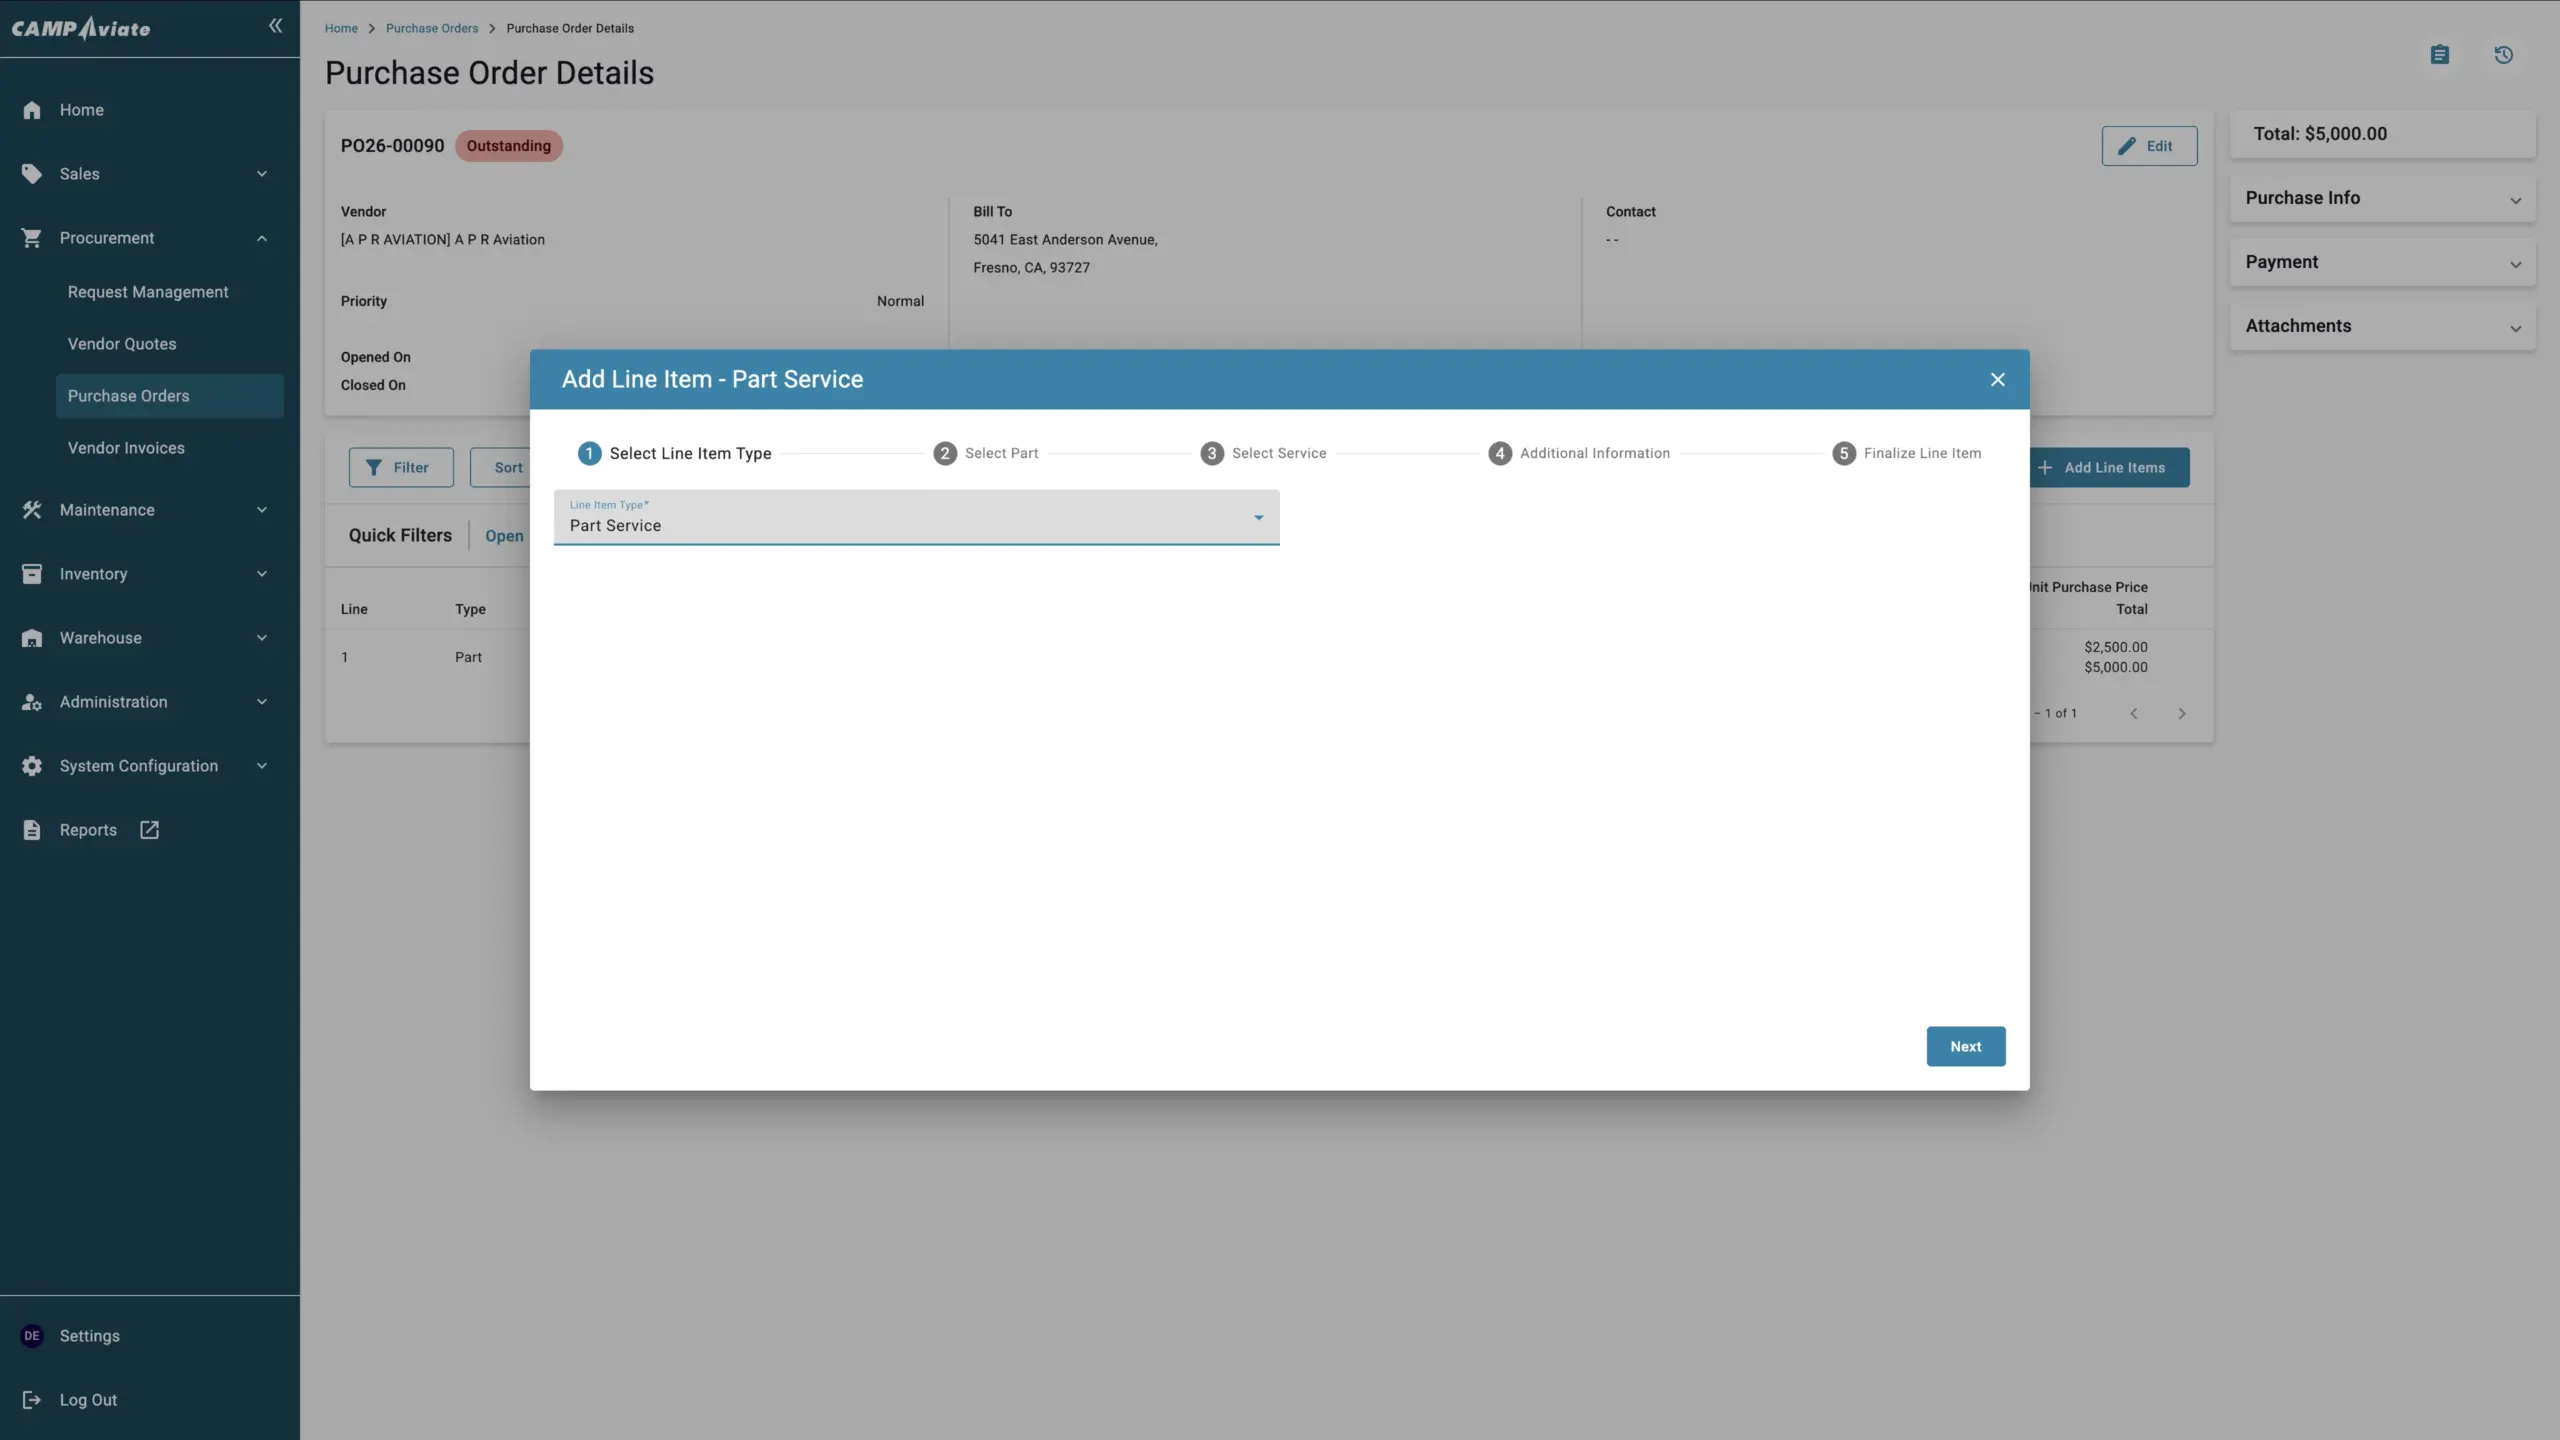This screenshot has width=2560, height=1440.
Task: Open Vendor Invoices in sidebar
Action: coord(126,448)
